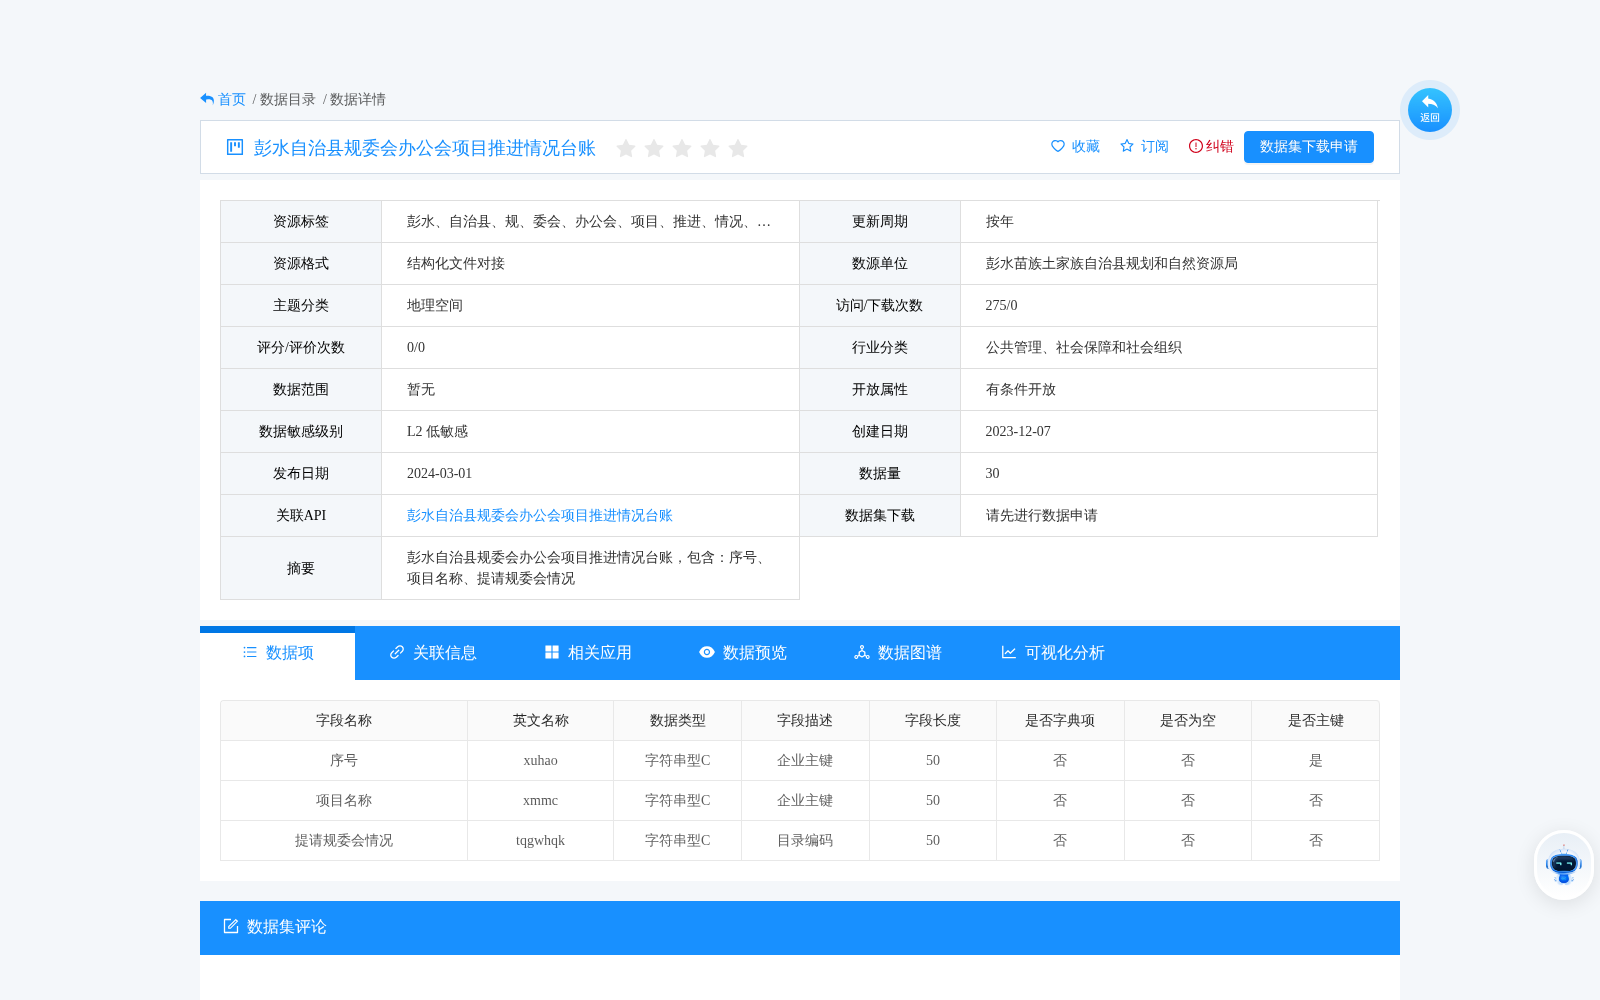Click the heart 收藏 icon
The height and width of the screenshot is (1000, 1600).
coord(1058,146)
